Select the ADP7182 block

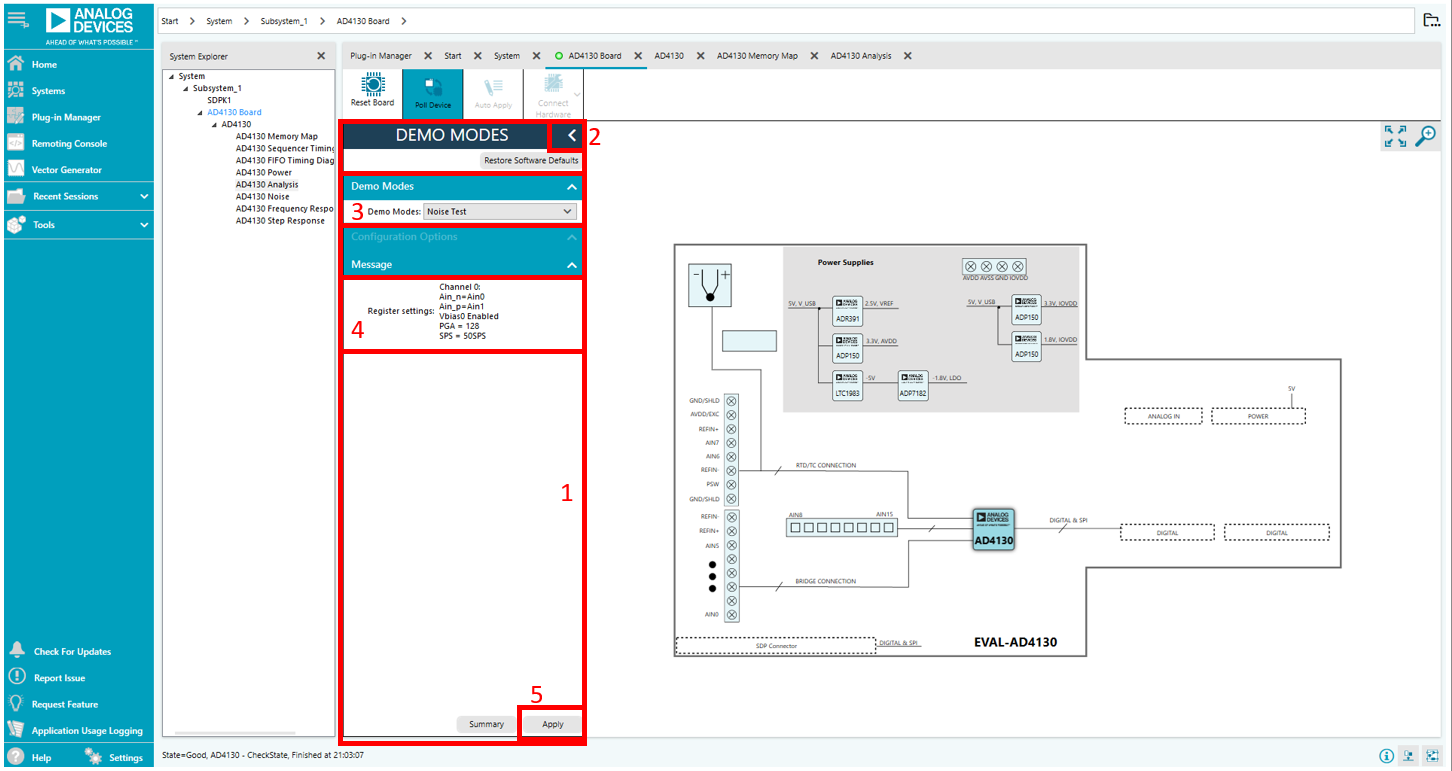pyautogui.click(x=913, y=385)
